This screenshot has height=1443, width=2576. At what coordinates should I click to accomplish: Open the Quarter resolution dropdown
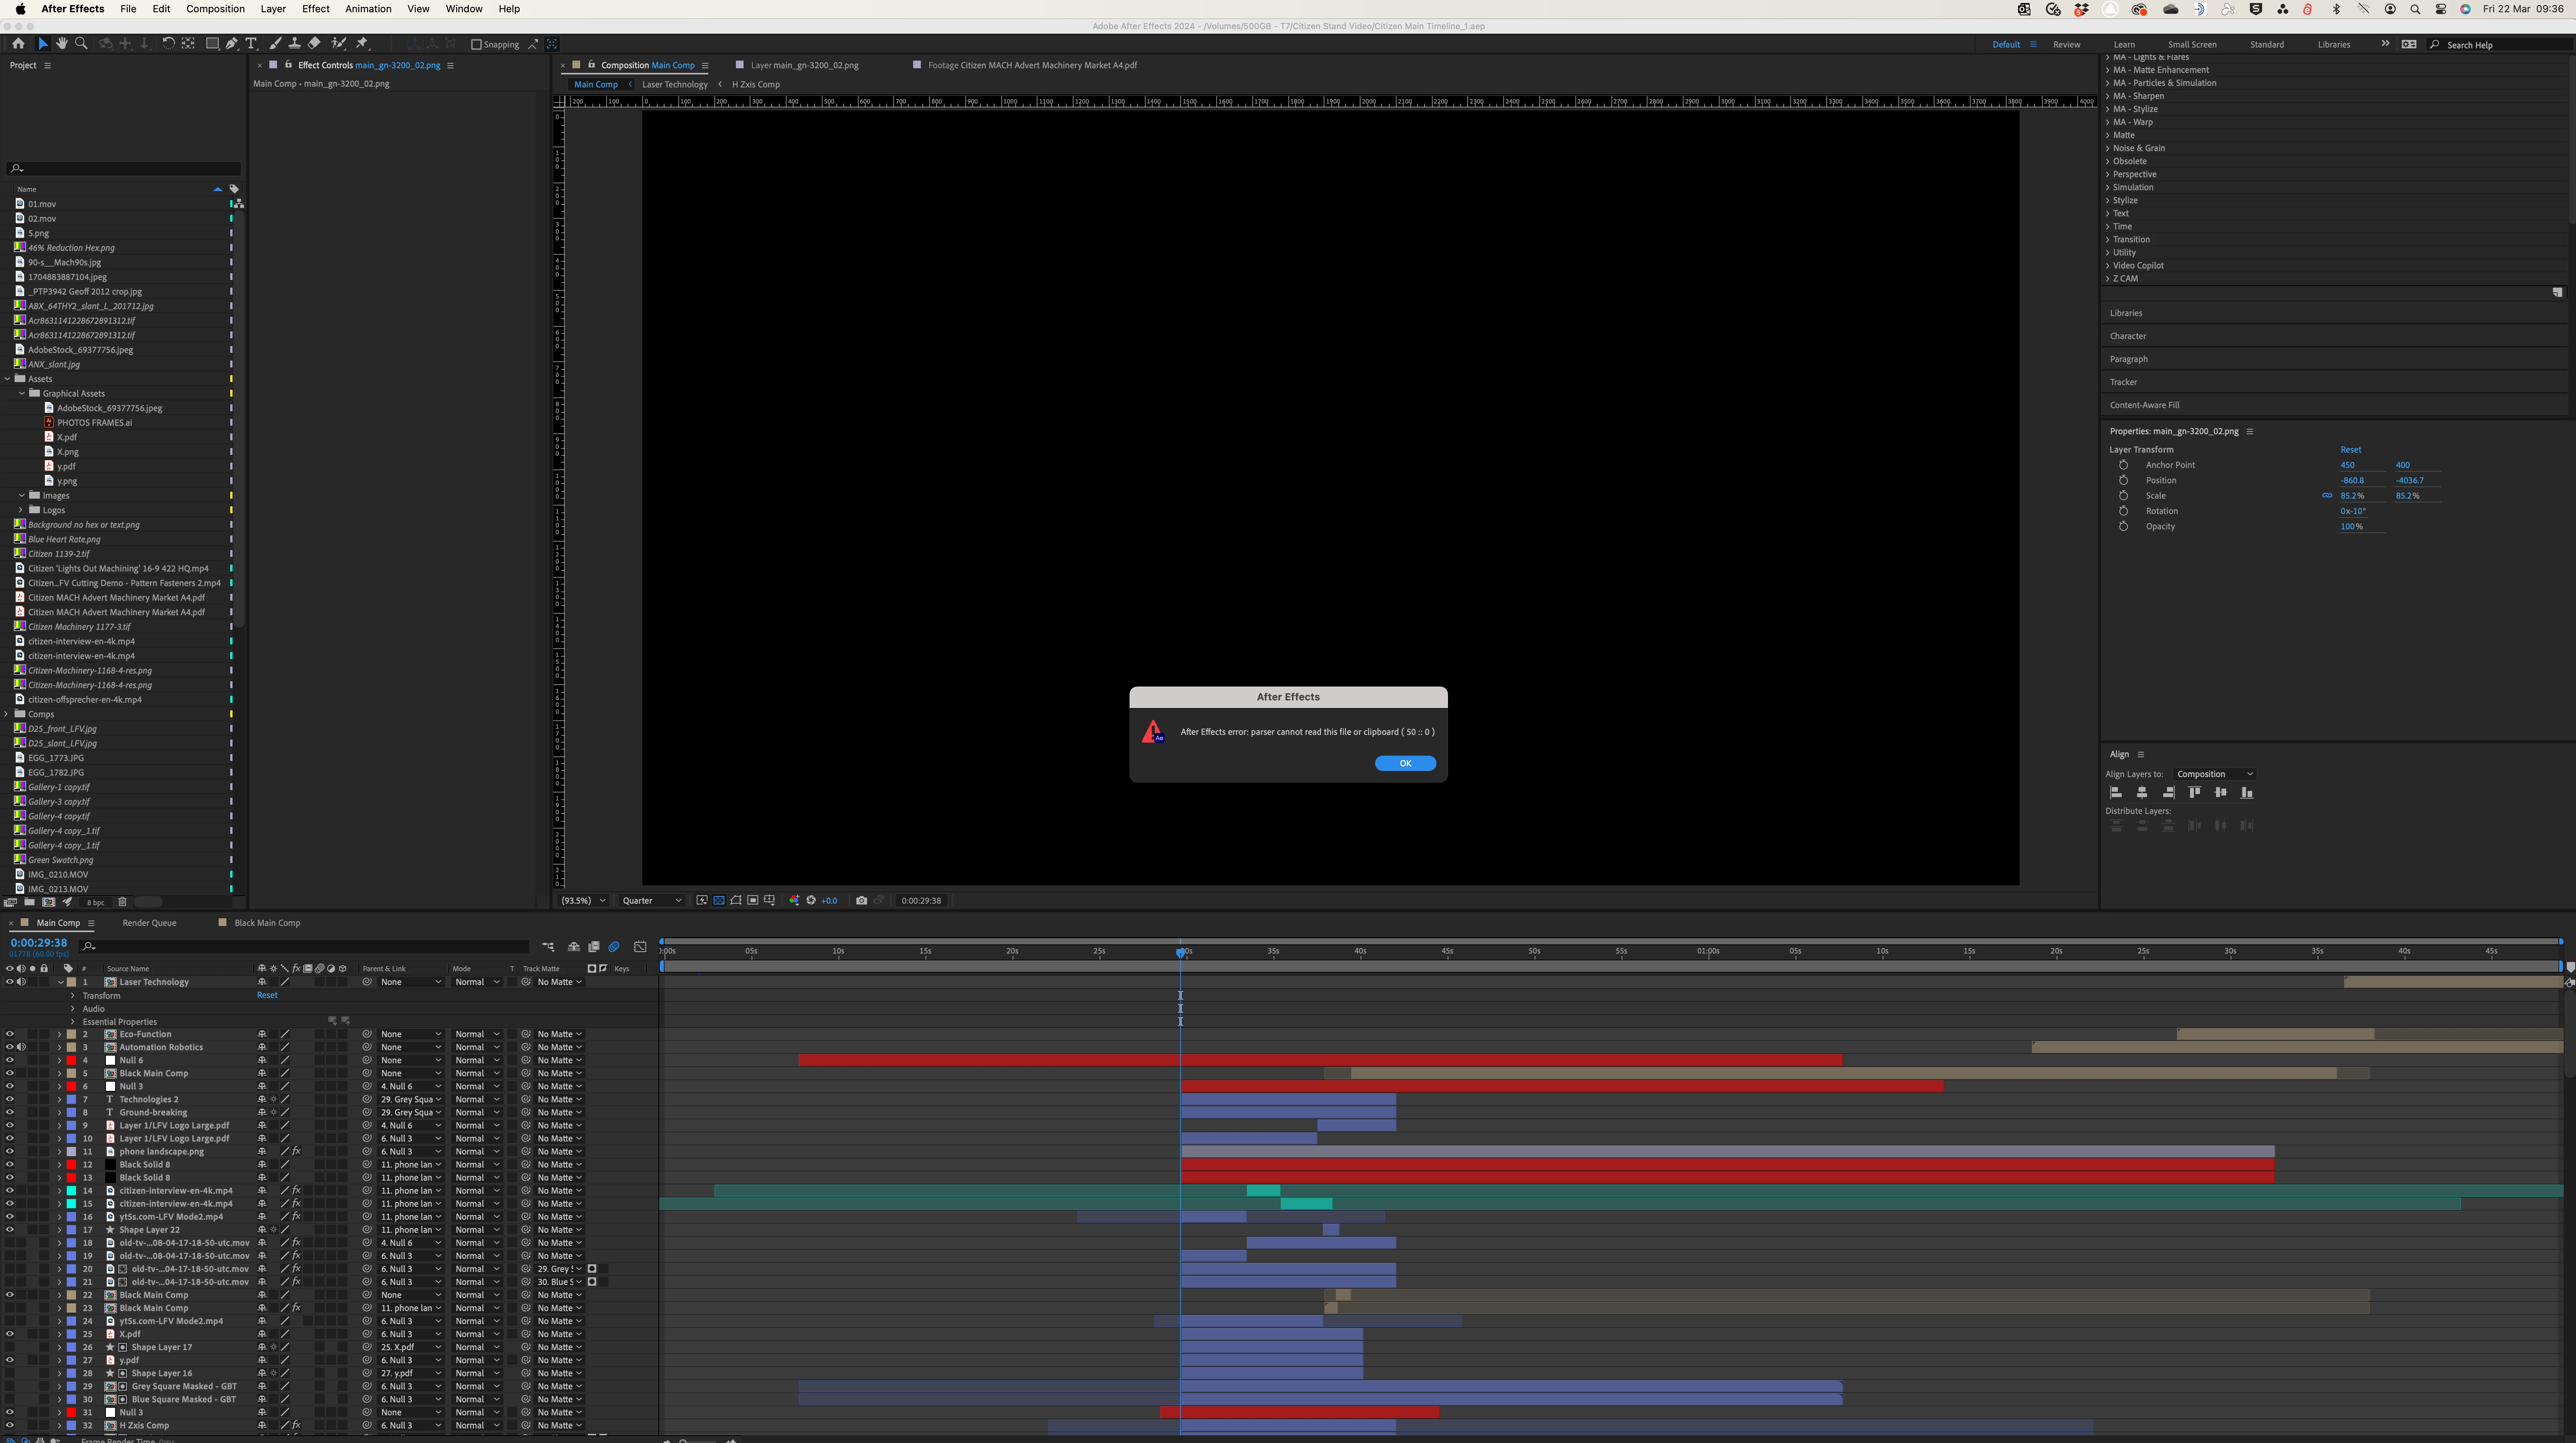tap(652, 901)
